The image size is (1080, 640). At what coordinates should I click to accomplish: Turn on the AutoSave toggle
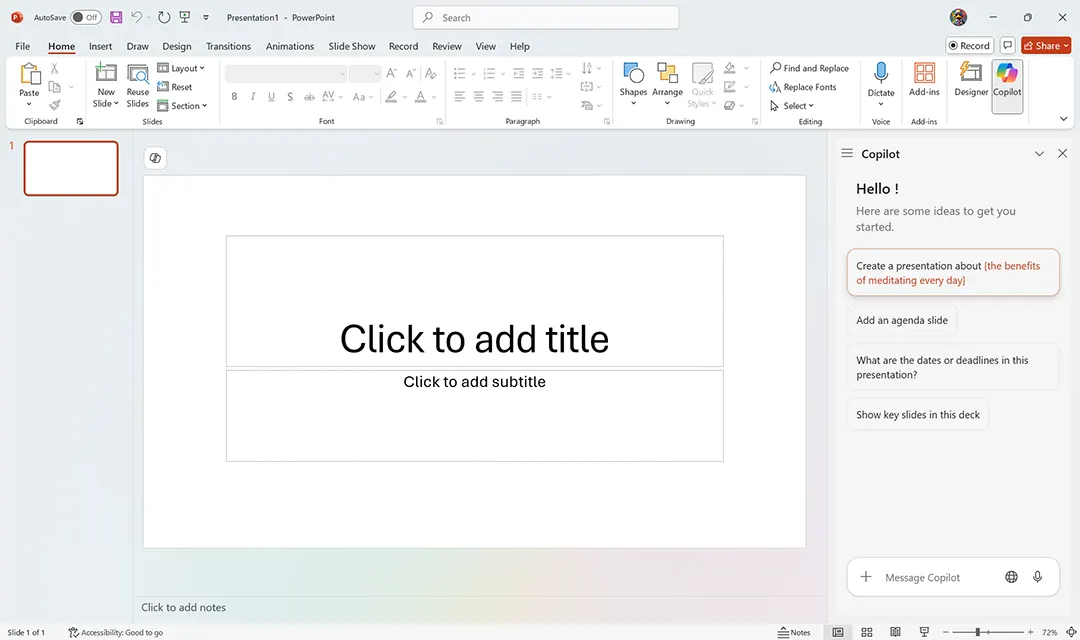86,17
